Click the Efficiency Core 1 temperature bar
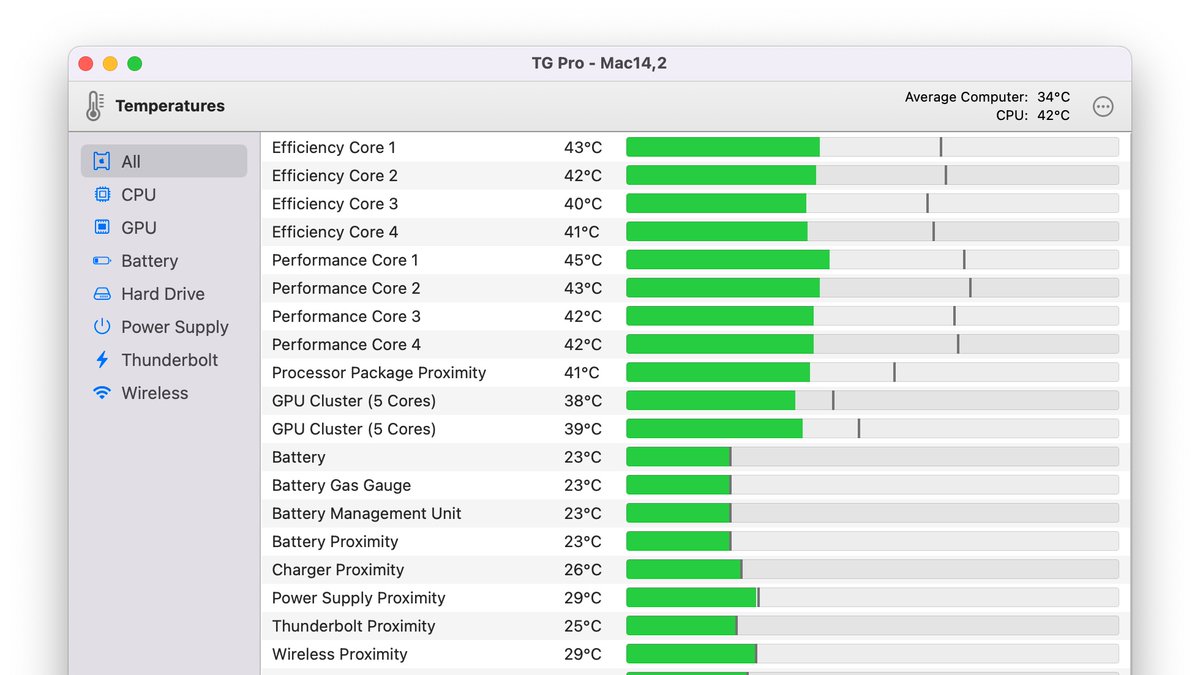This screenshot has width=1200, height=675. click(872, 147)
